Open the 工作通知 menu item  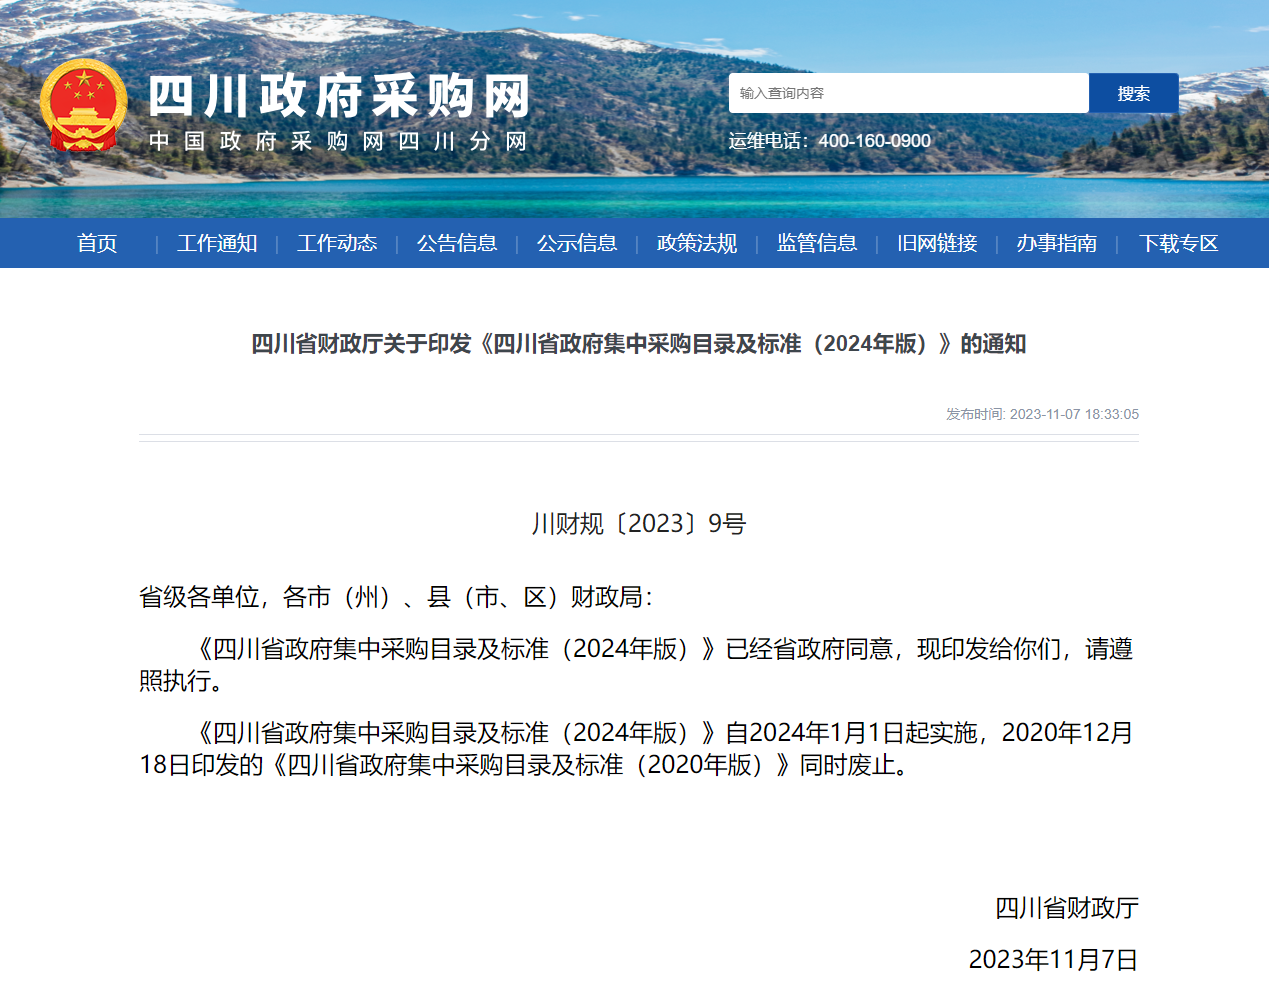(217, 243)
